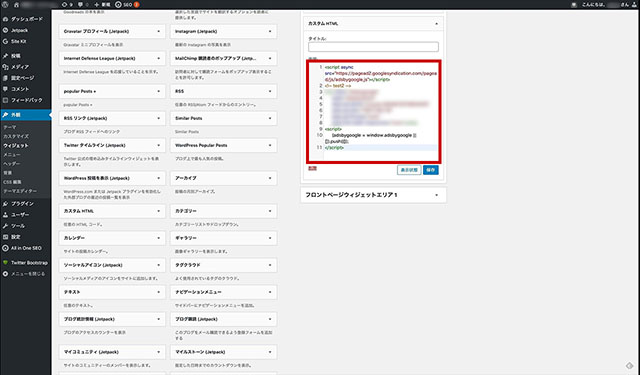
Task: Click the Site Kit G icon
Action: tap(5, 41)
